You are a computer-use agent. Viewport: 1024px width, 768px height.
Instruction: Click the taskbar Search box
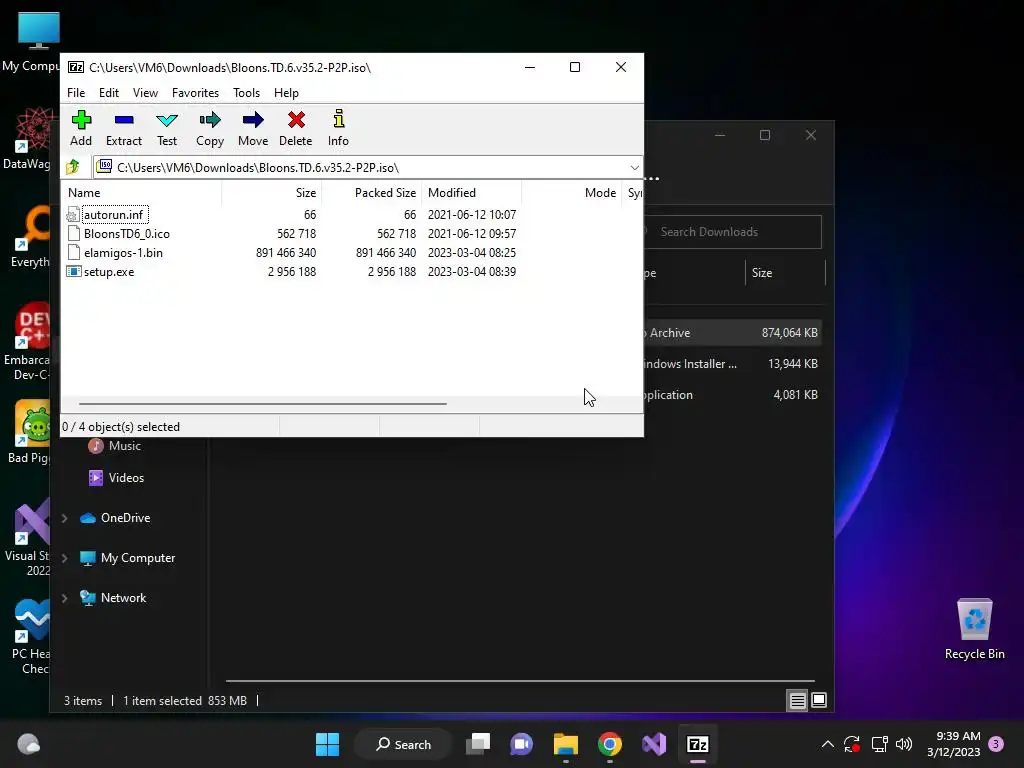coord(404,744)
